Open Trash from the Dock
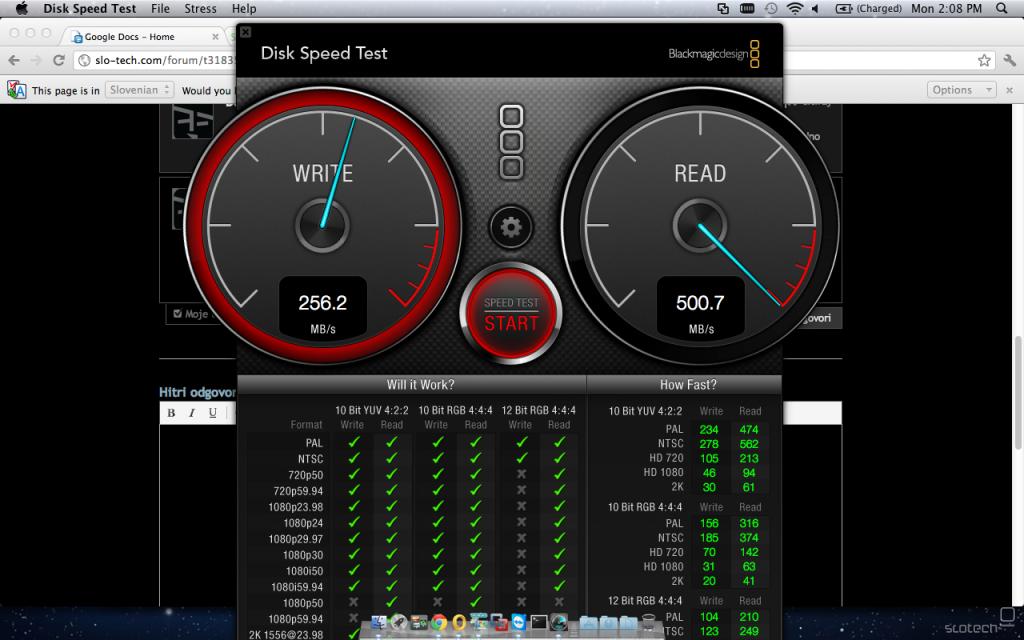Screen dimensions: 1024x640 [x=649, y=622]
